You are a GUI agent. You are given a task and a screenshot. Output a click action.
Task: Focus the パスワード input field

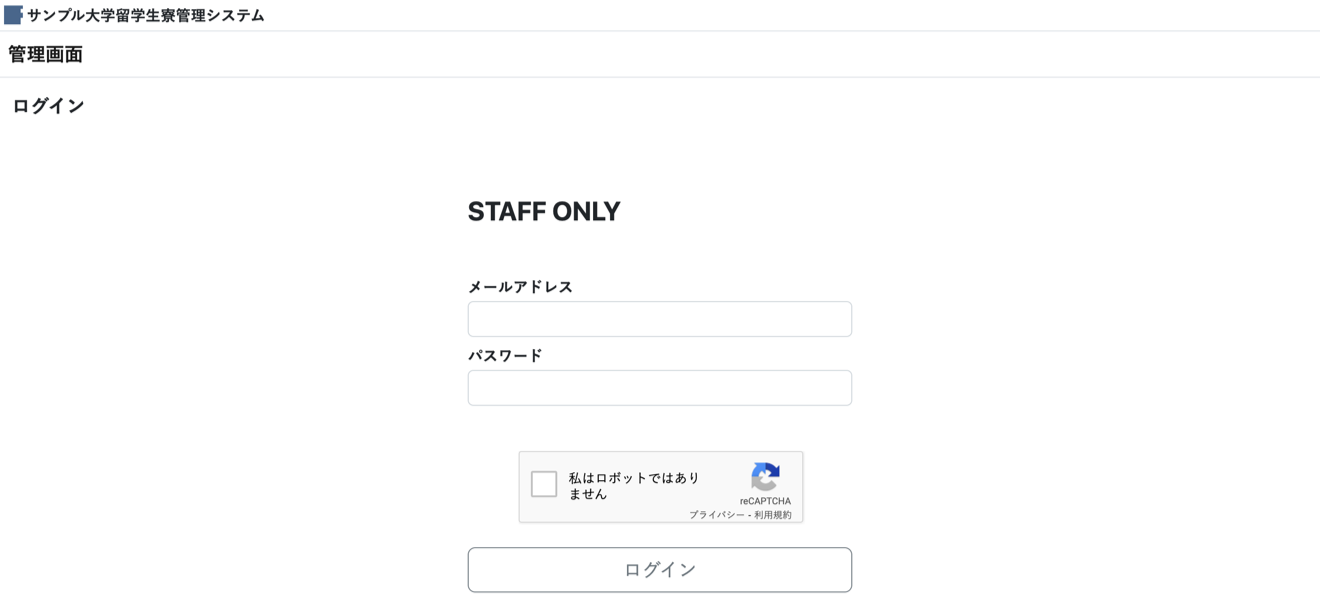(659, 388)
